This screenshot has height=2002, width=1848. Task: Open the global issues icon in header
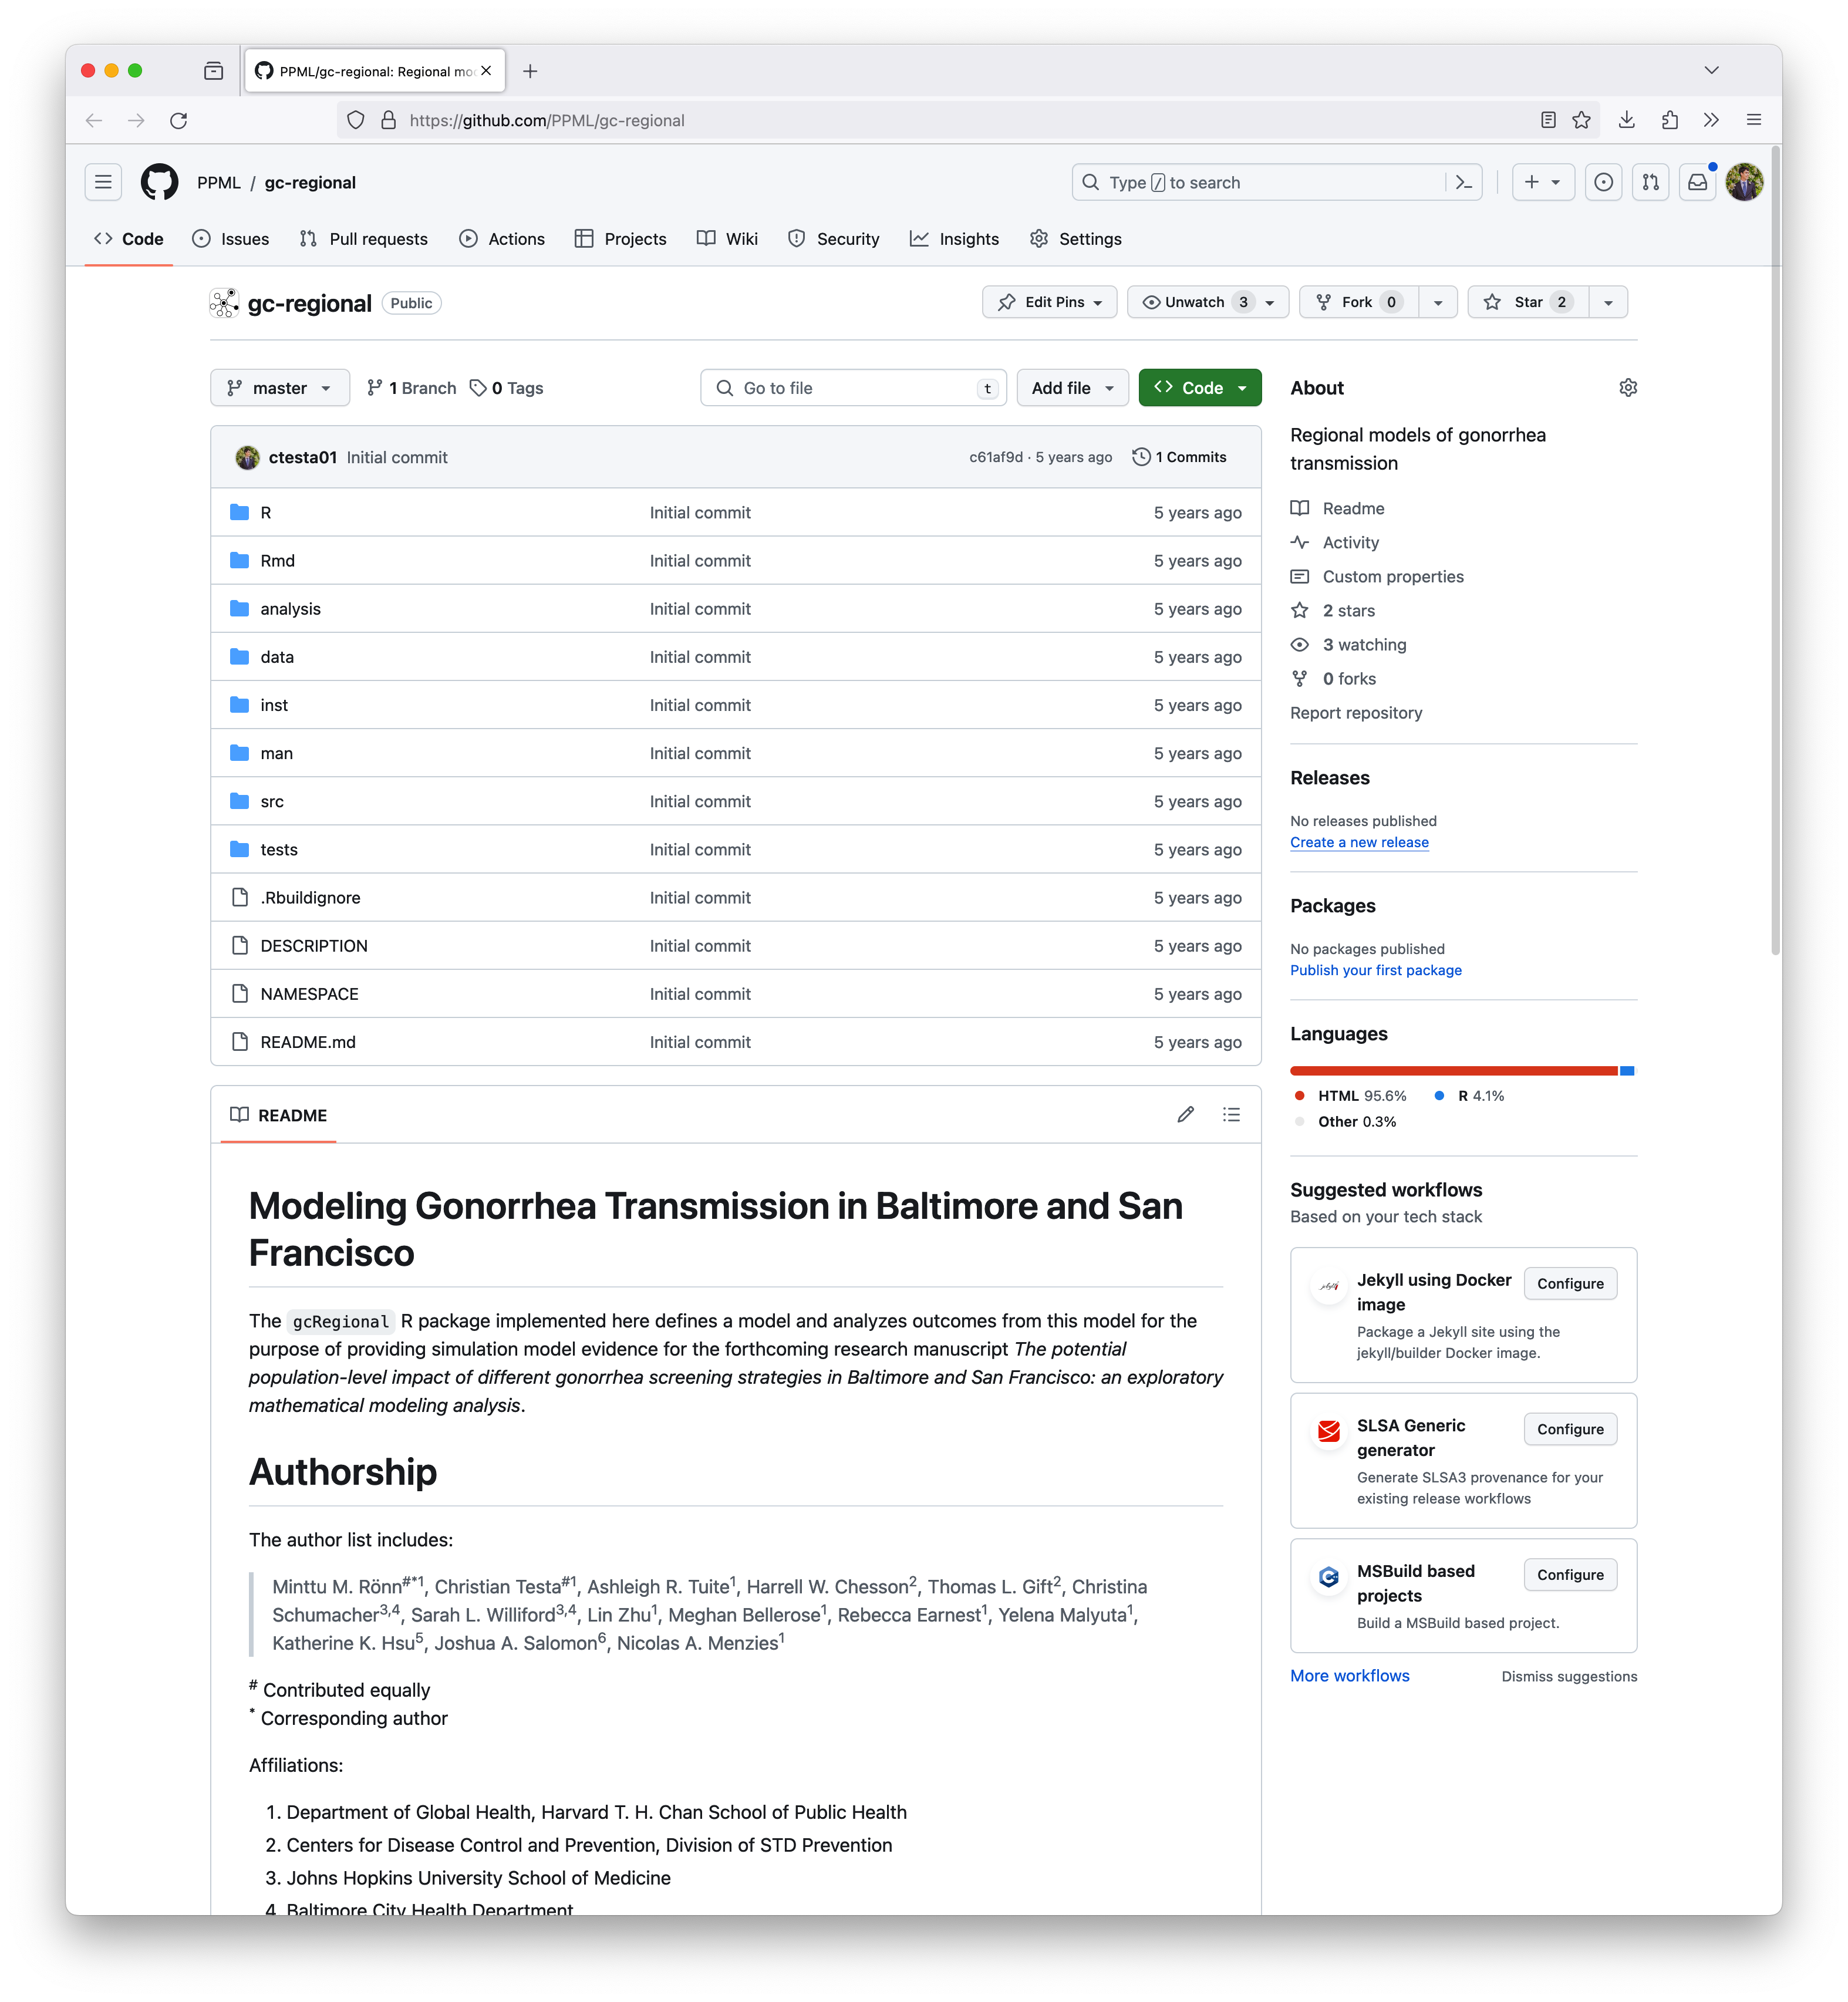click(1603, 182)
